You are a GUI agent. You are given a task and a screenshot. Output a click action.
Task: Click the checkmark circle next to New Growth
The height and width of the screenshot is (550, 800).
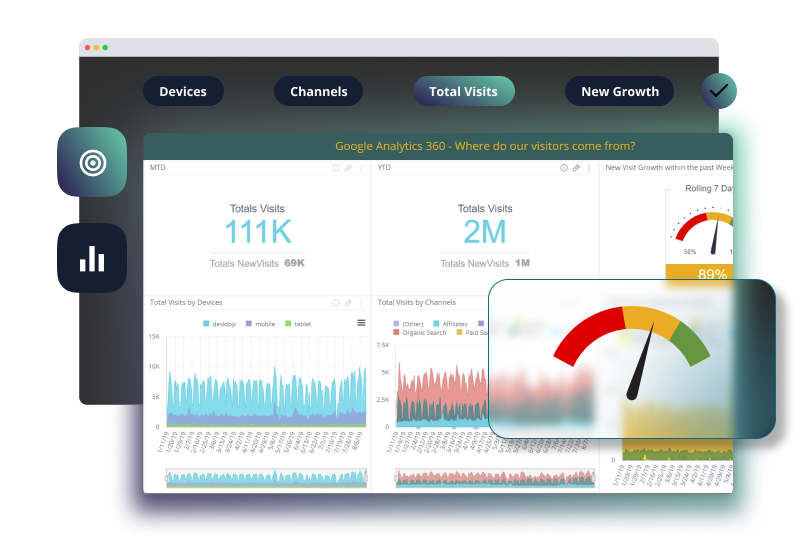coord(718,91)
